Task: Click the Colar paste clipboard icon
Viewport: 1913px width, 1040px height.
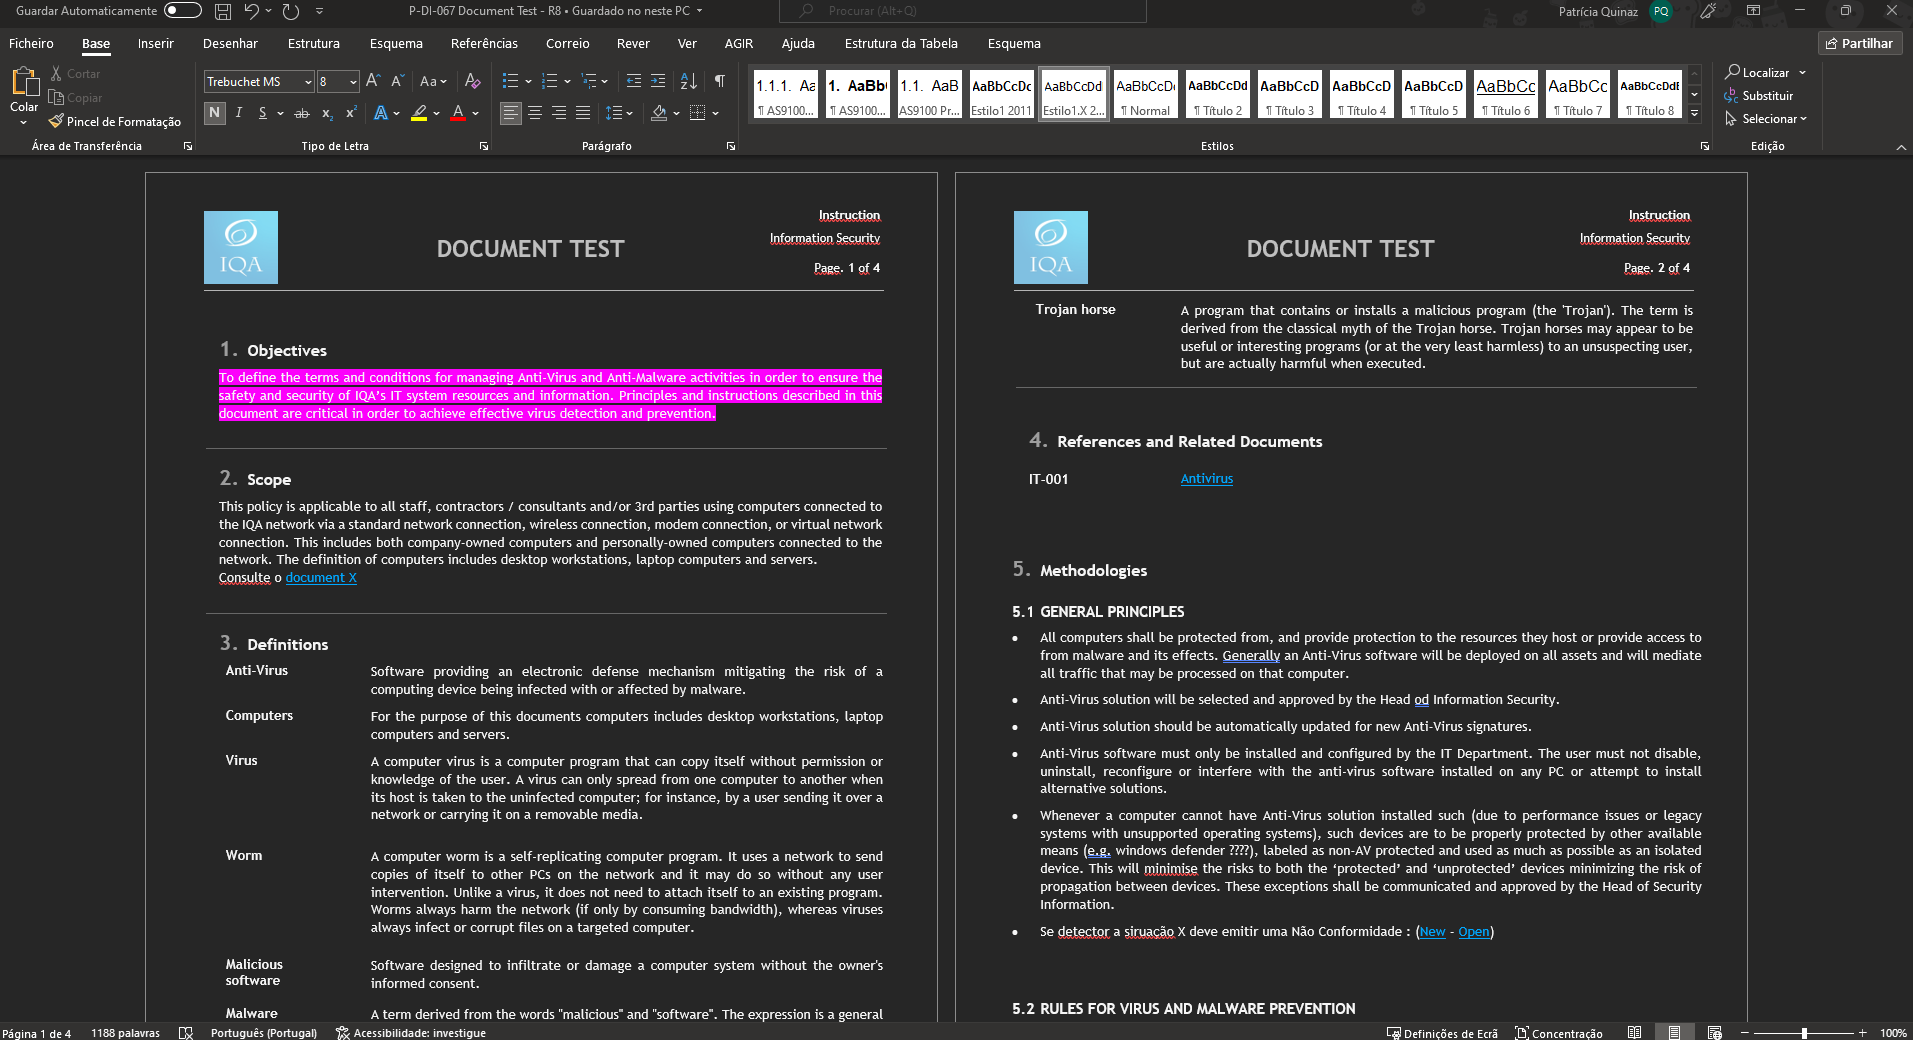Action: 24,82
